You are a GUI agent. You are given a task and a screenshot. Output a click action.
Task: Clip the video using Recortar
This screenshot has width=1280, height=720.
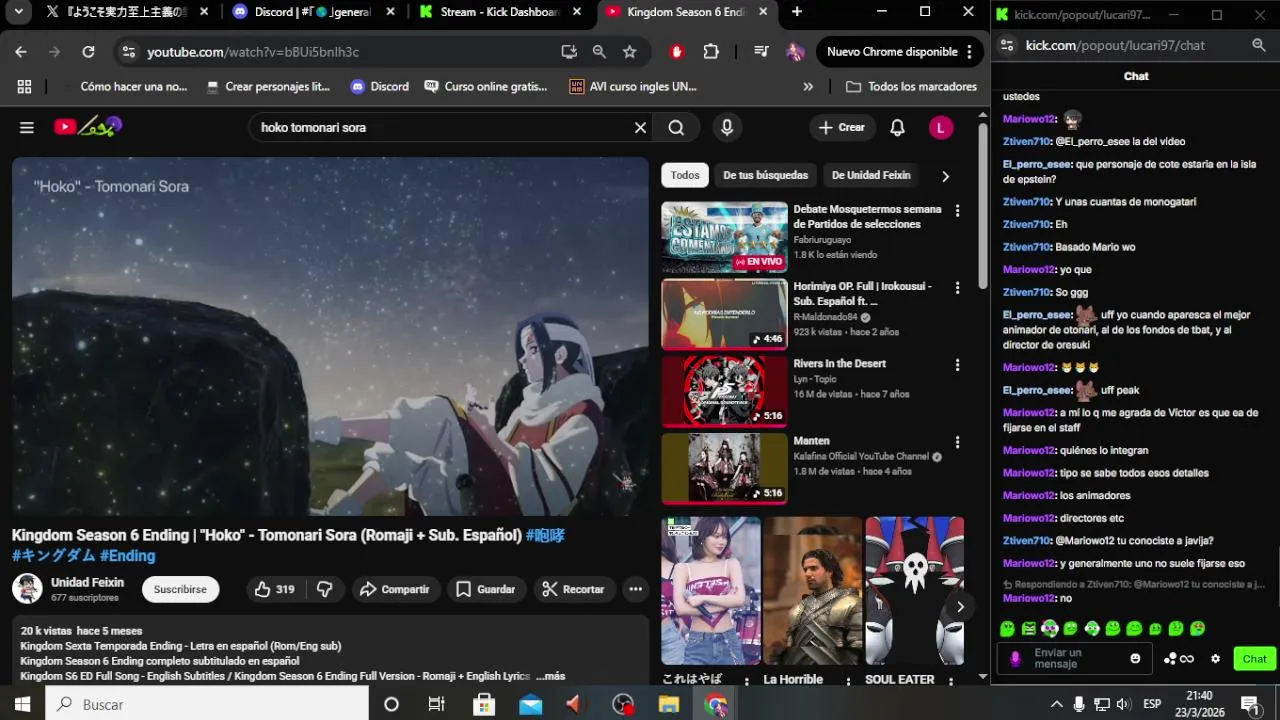(x=573, y=589)
